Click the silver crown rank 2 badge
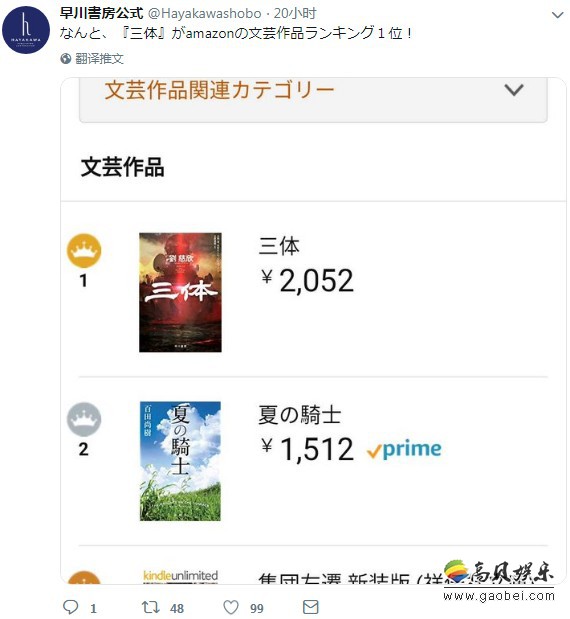The width and height of the screenshot is (570, 619). (84, 419)
